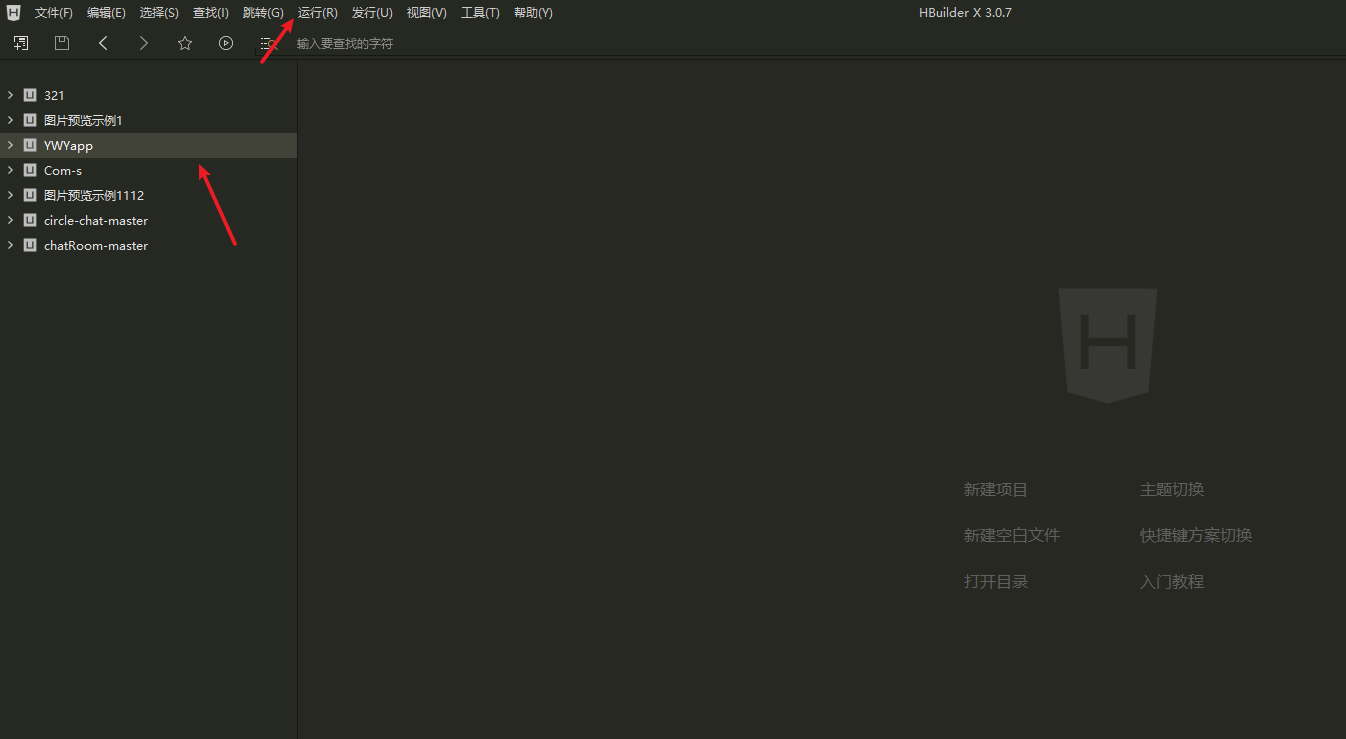Screen dimensions: 1346x739
Task: Expand the chatRoom-master project
Action: click(10, 245)
